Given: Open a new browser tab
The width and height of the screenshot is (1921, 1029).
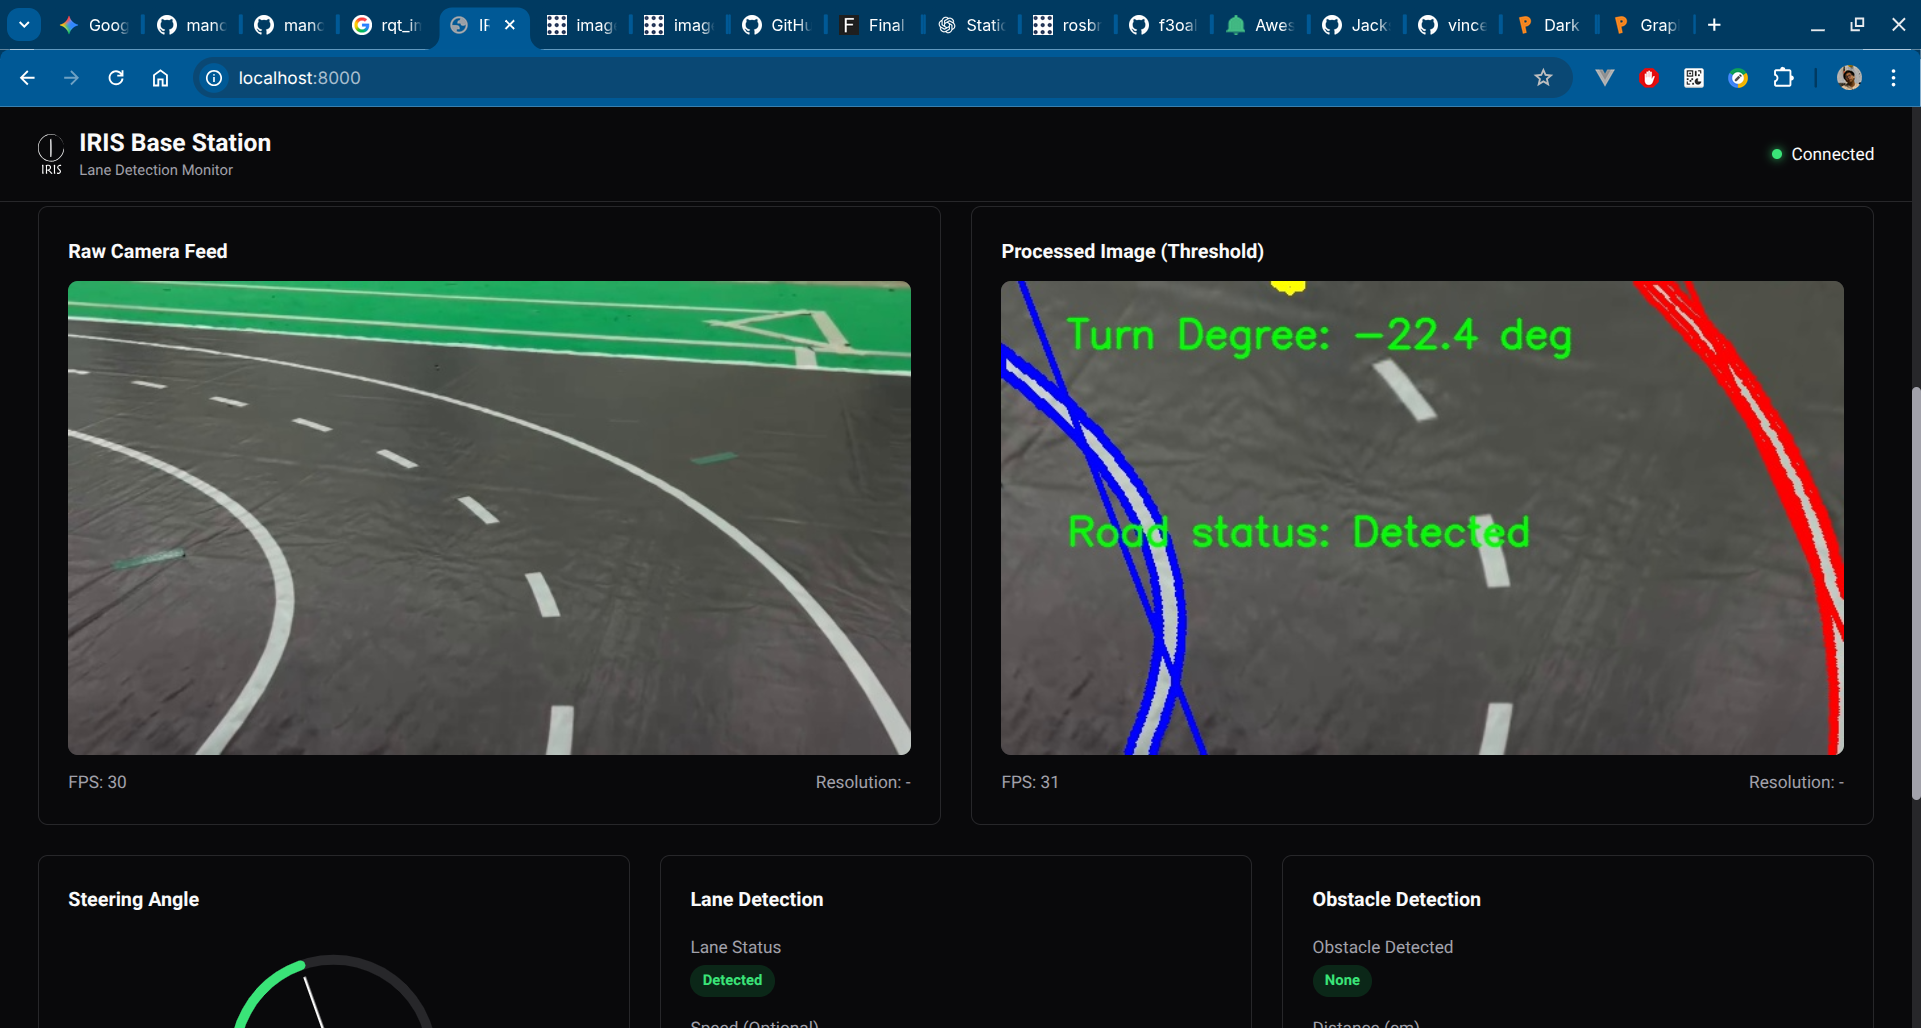Looking at the screenshot, I should tap(1714, 25).
